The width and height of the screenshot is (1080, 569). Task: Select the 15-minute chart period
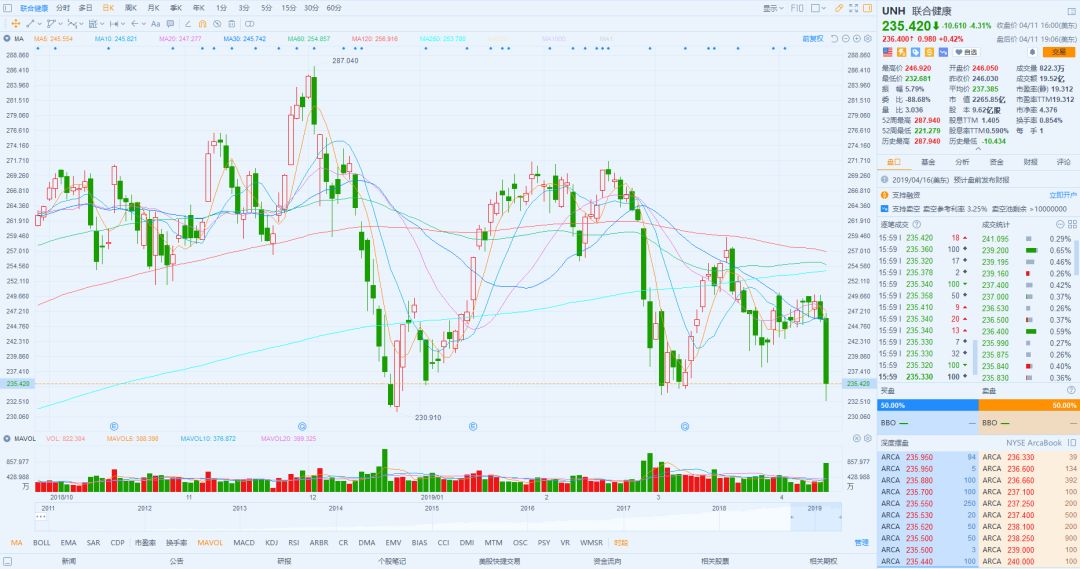pos(289,8)
